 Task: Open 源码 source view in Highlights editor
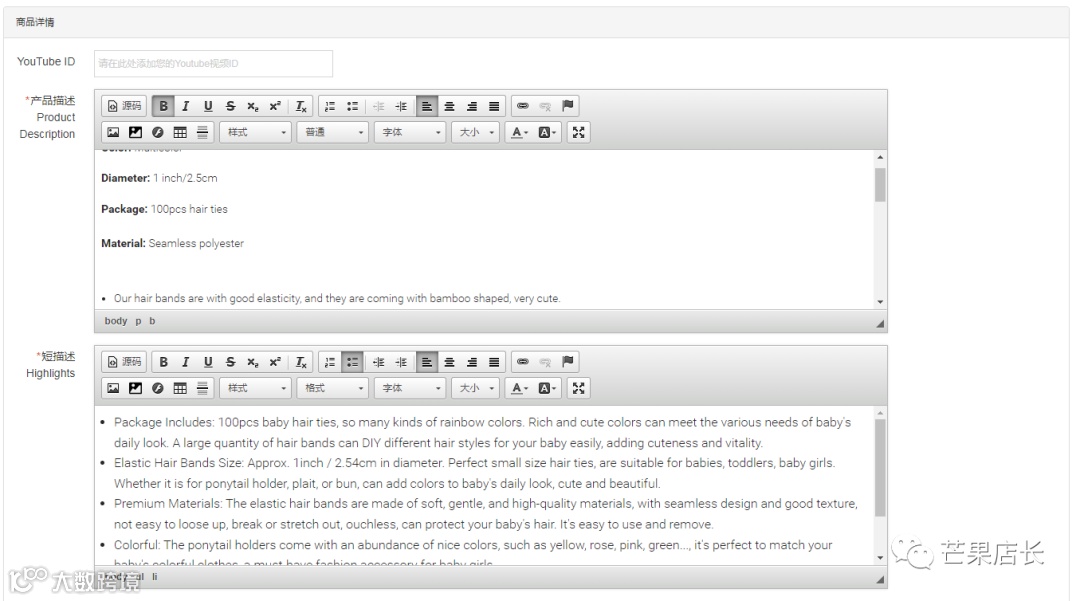[124, 362]
